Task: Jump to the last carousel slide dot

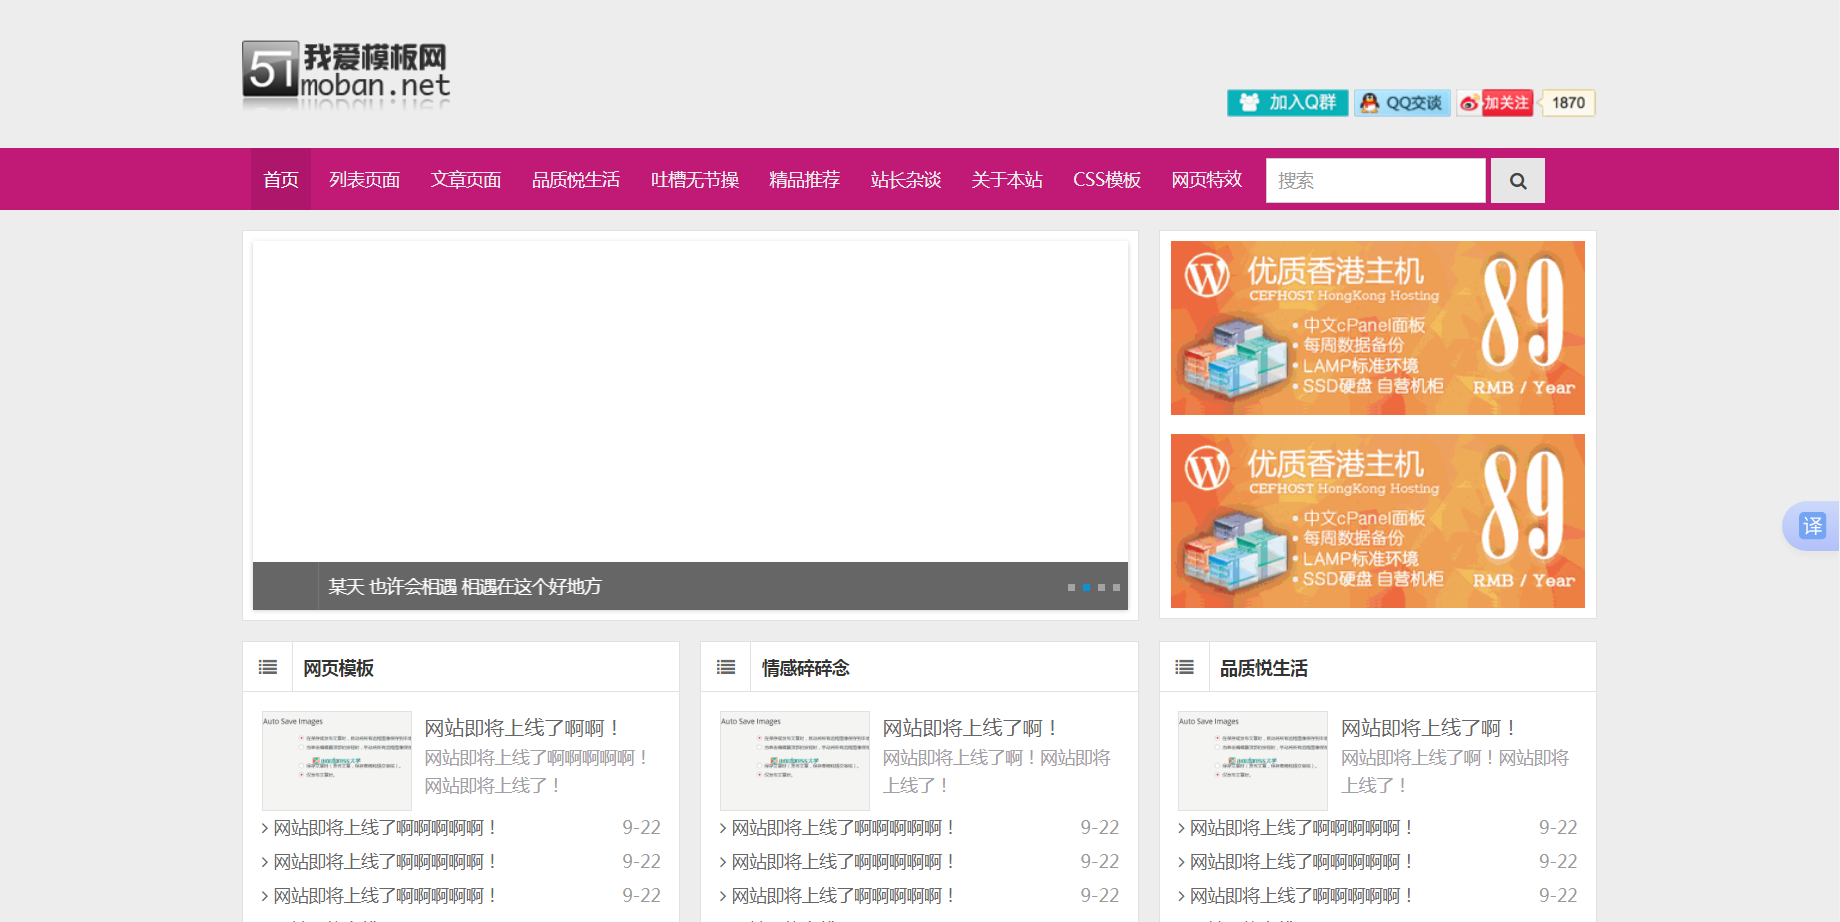Action: tap(1116, 587)
